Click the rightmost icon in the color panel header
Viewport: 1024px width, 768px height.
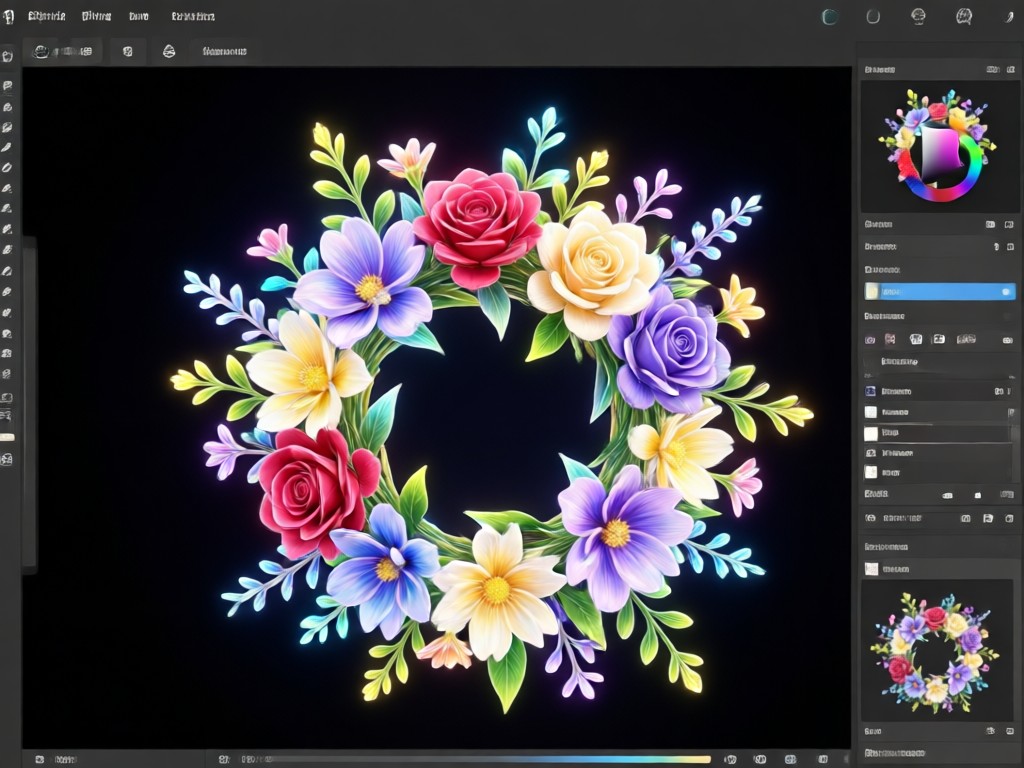1011,69
